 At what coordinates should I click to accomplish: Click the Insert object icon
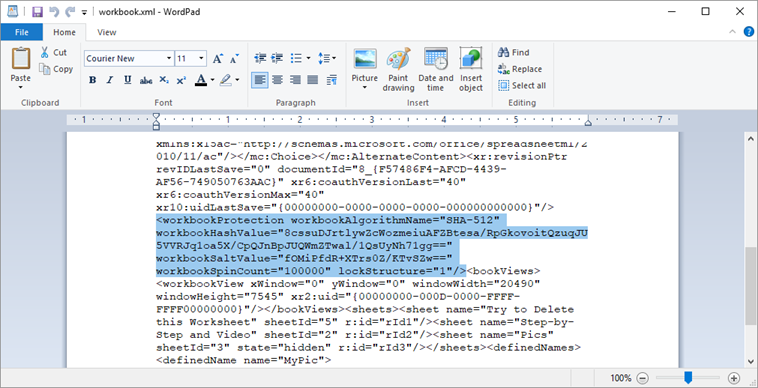click(471, 59)
